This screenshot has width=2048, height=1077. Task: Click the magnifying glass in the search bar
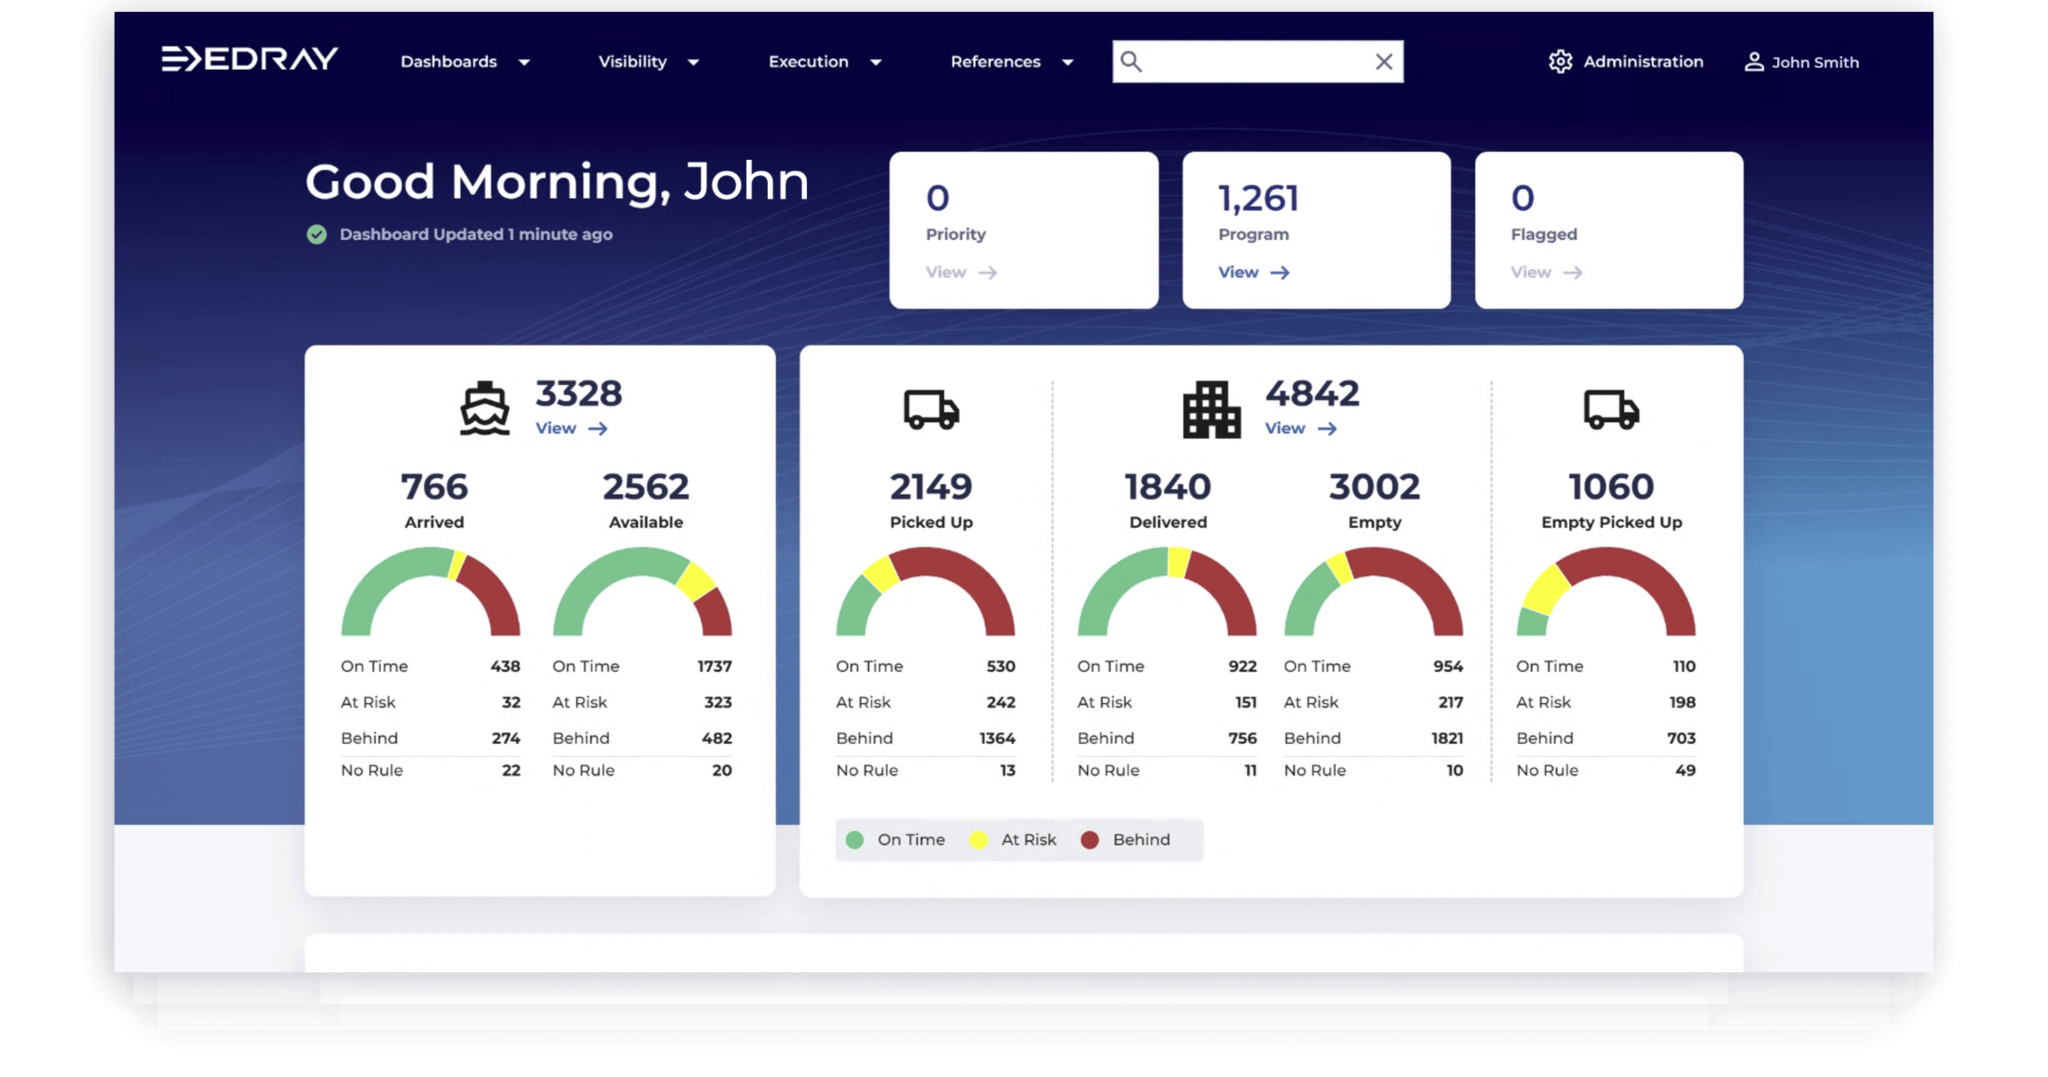click(x=1133, y=61)
